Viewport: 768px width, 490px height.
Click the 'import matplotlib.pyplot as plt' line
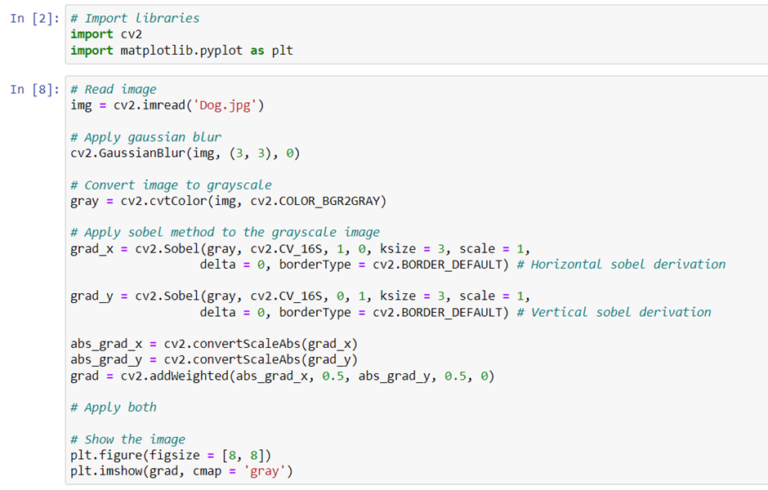click(x=181, y=51)
